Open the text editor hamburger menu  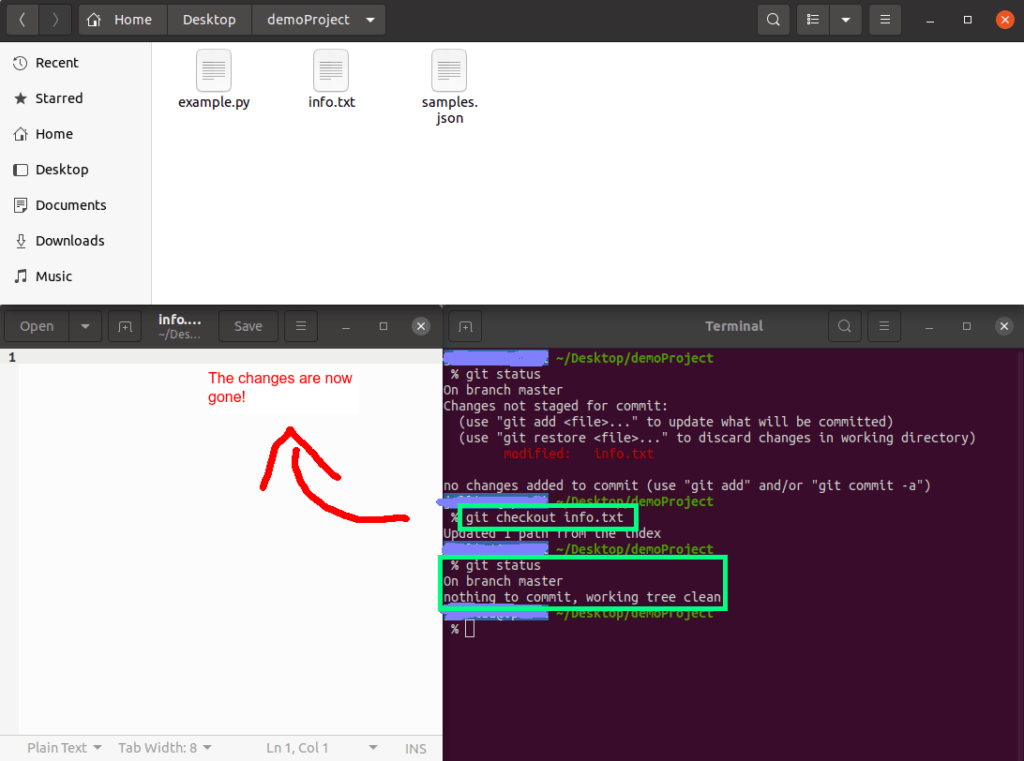pos(301,326)
